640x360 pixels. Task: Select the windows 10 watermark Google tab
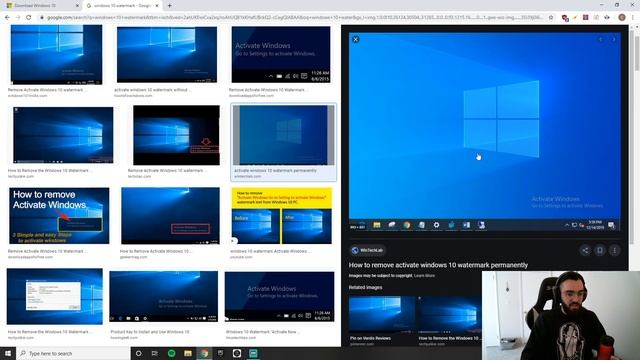122,6
